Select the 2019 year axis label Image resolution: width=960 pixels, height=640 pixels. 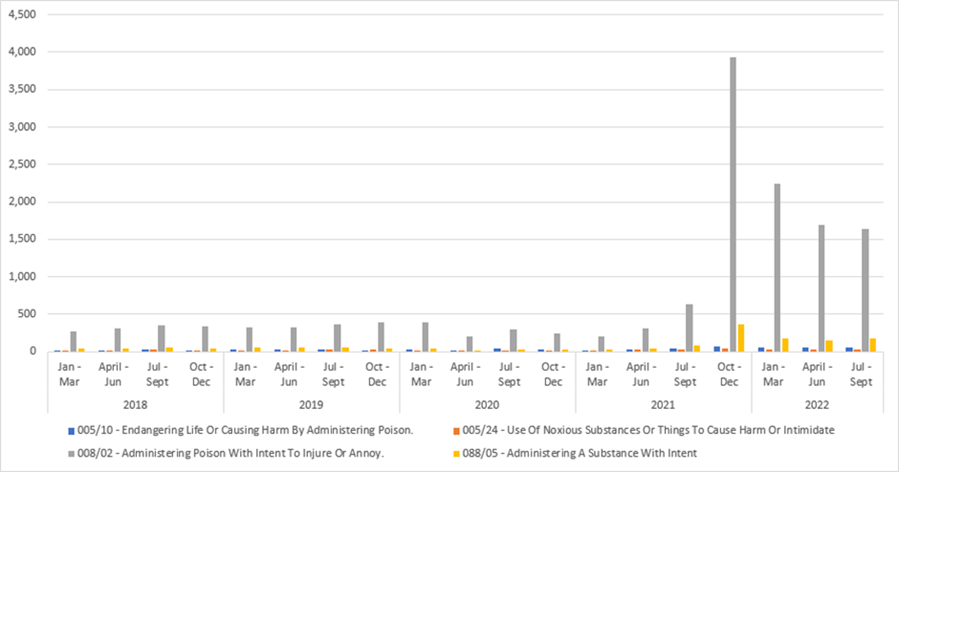point(311,405)
